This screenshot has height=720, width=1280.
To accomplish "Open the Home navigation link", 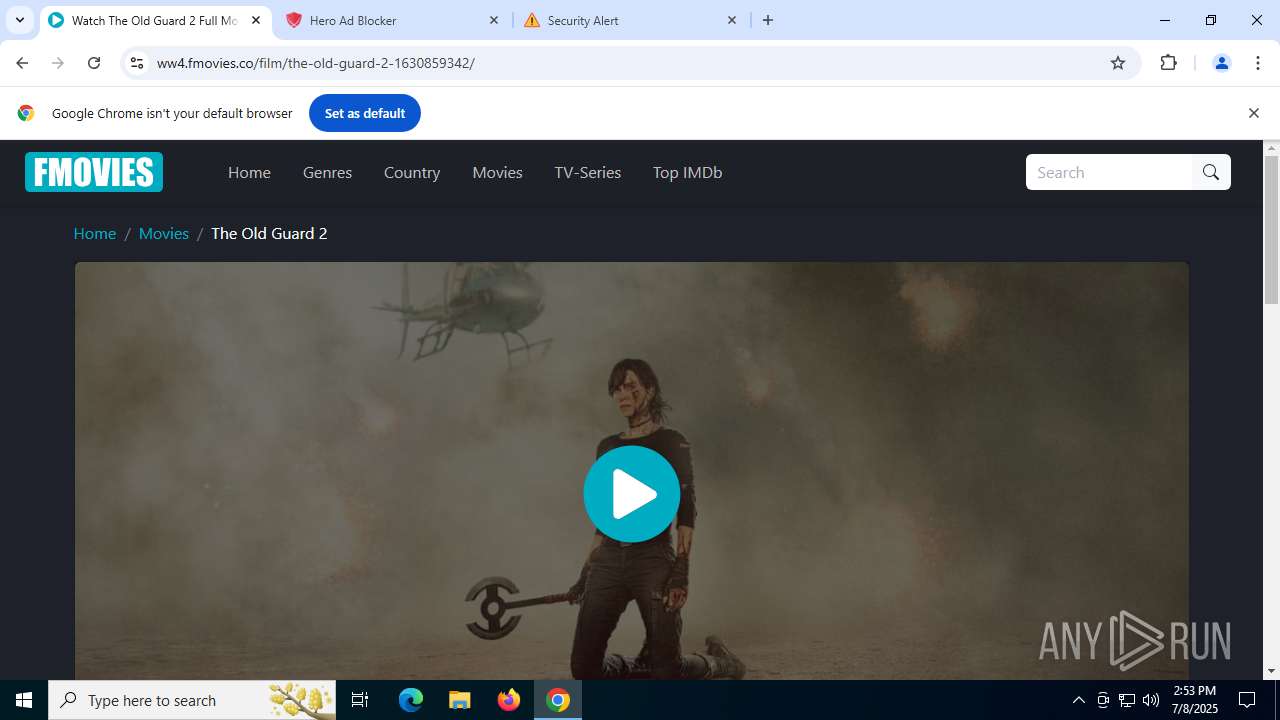I will coord(249,172).
